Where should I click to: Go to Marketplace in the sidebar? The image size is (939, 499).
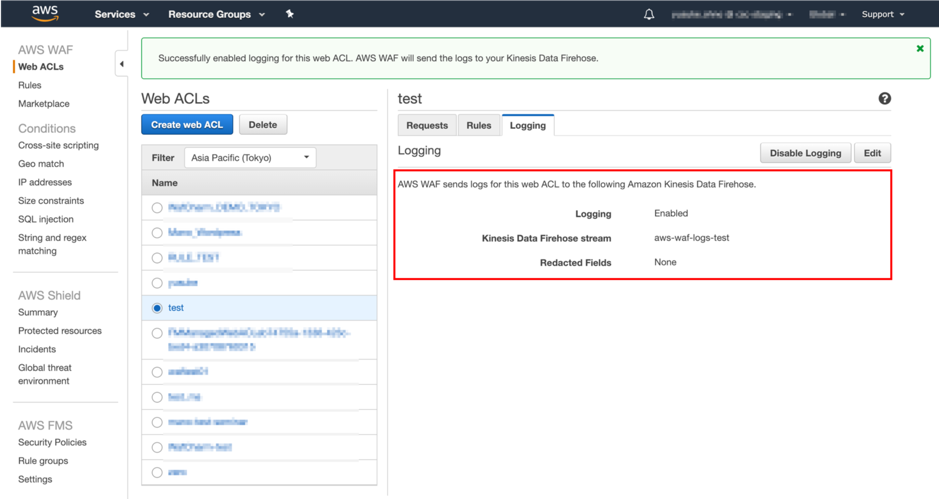click(x=44, y=104)
